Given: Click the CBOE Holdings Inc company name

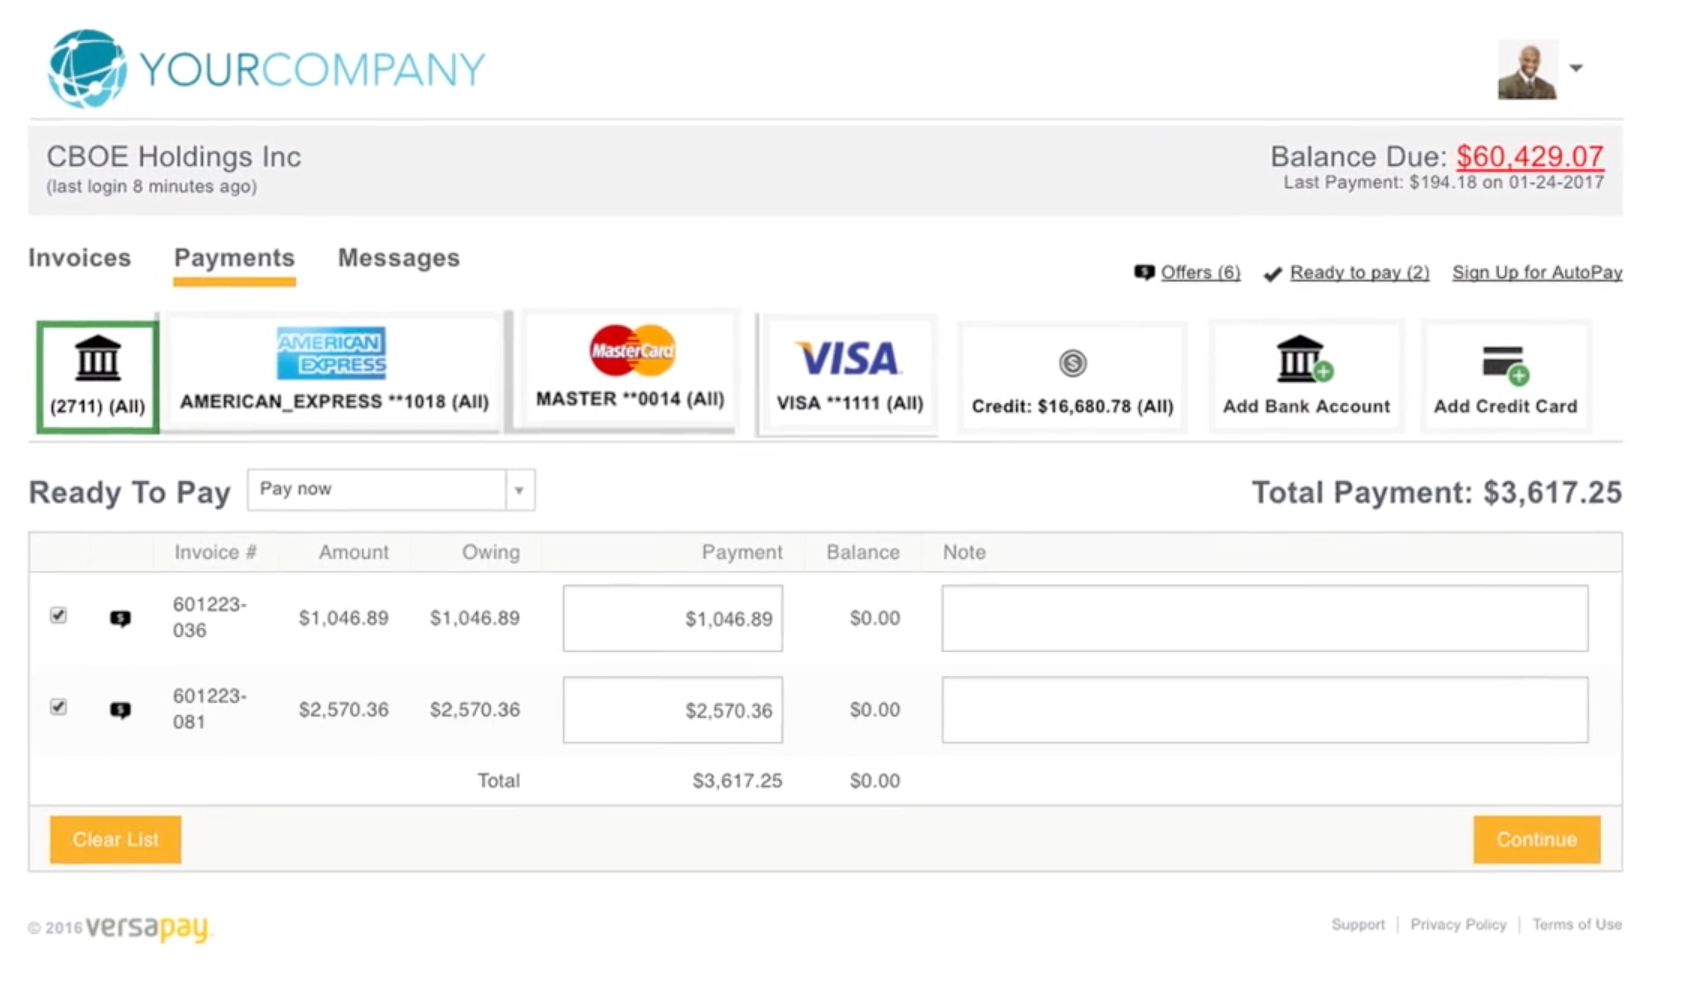Looking at the screenshot, I should [174, 156].
